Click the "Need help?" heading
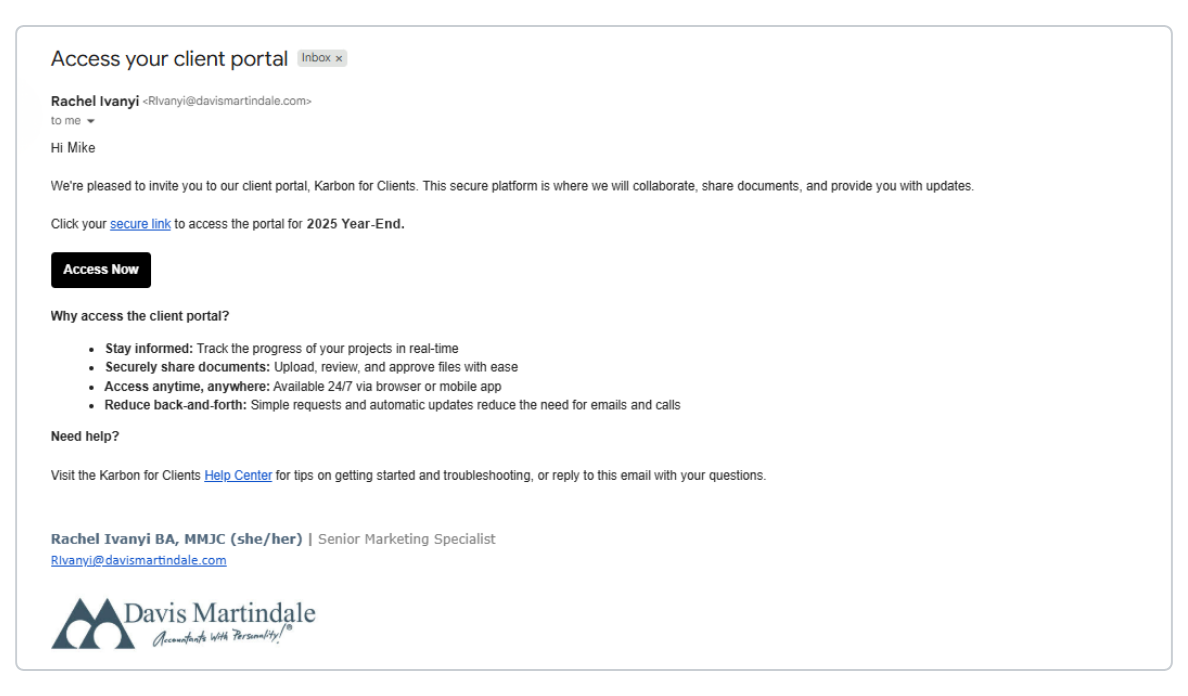 (x=85, y=437)
